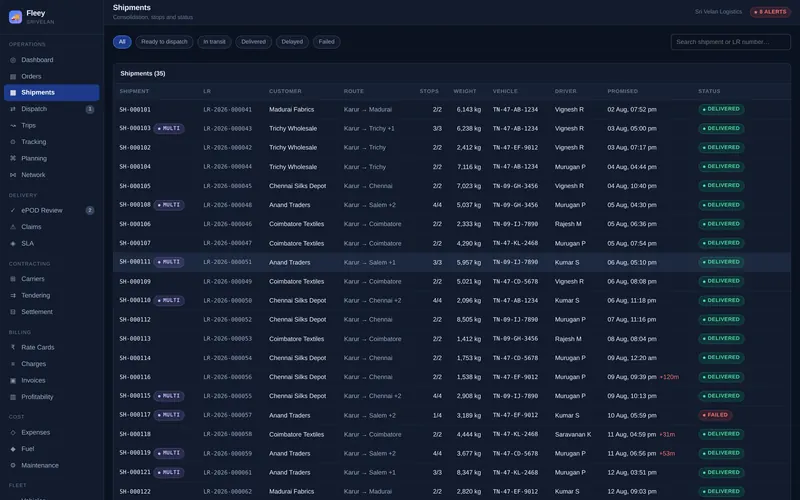Click the Network sidebar icon
Screen dimensions: 800x500
pyautogui.click(x=13, y=175)
